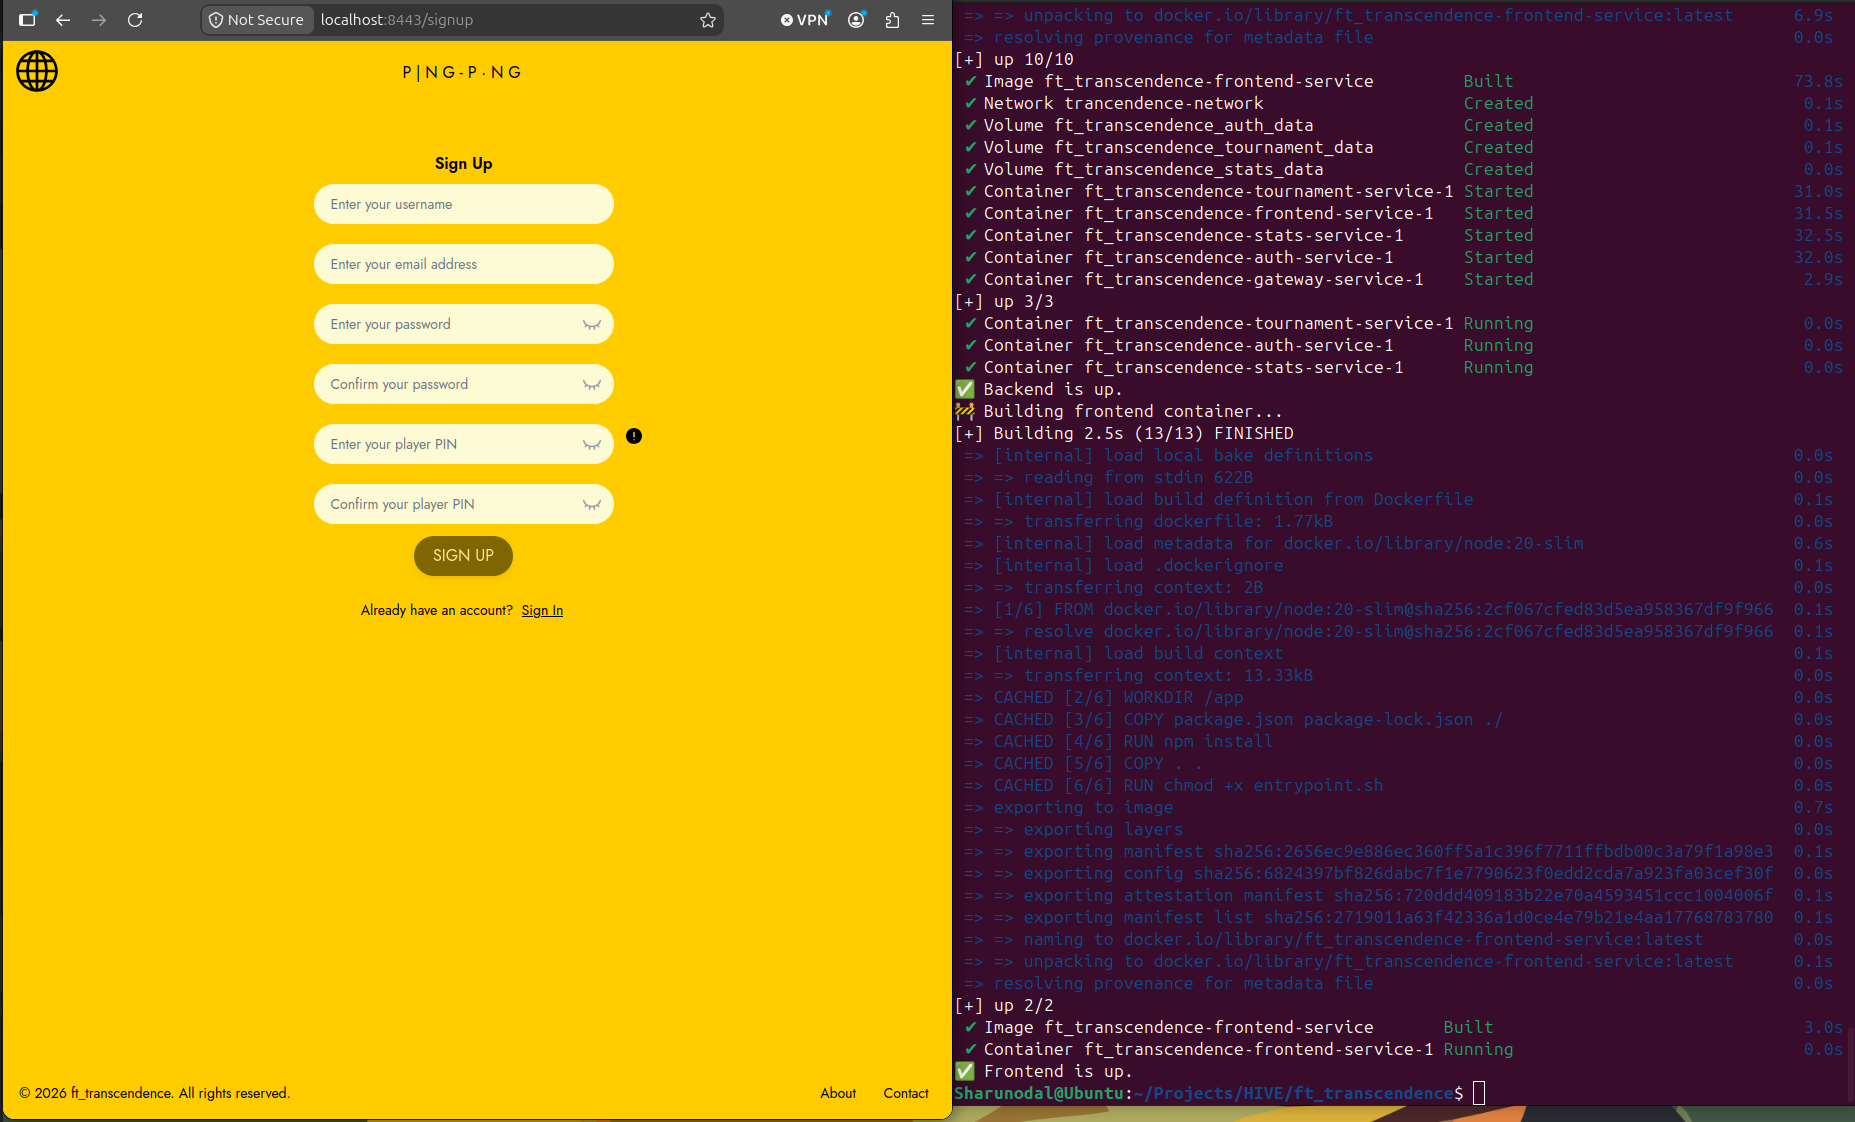Open the VPN button in the toolbar

click(805, 20)
